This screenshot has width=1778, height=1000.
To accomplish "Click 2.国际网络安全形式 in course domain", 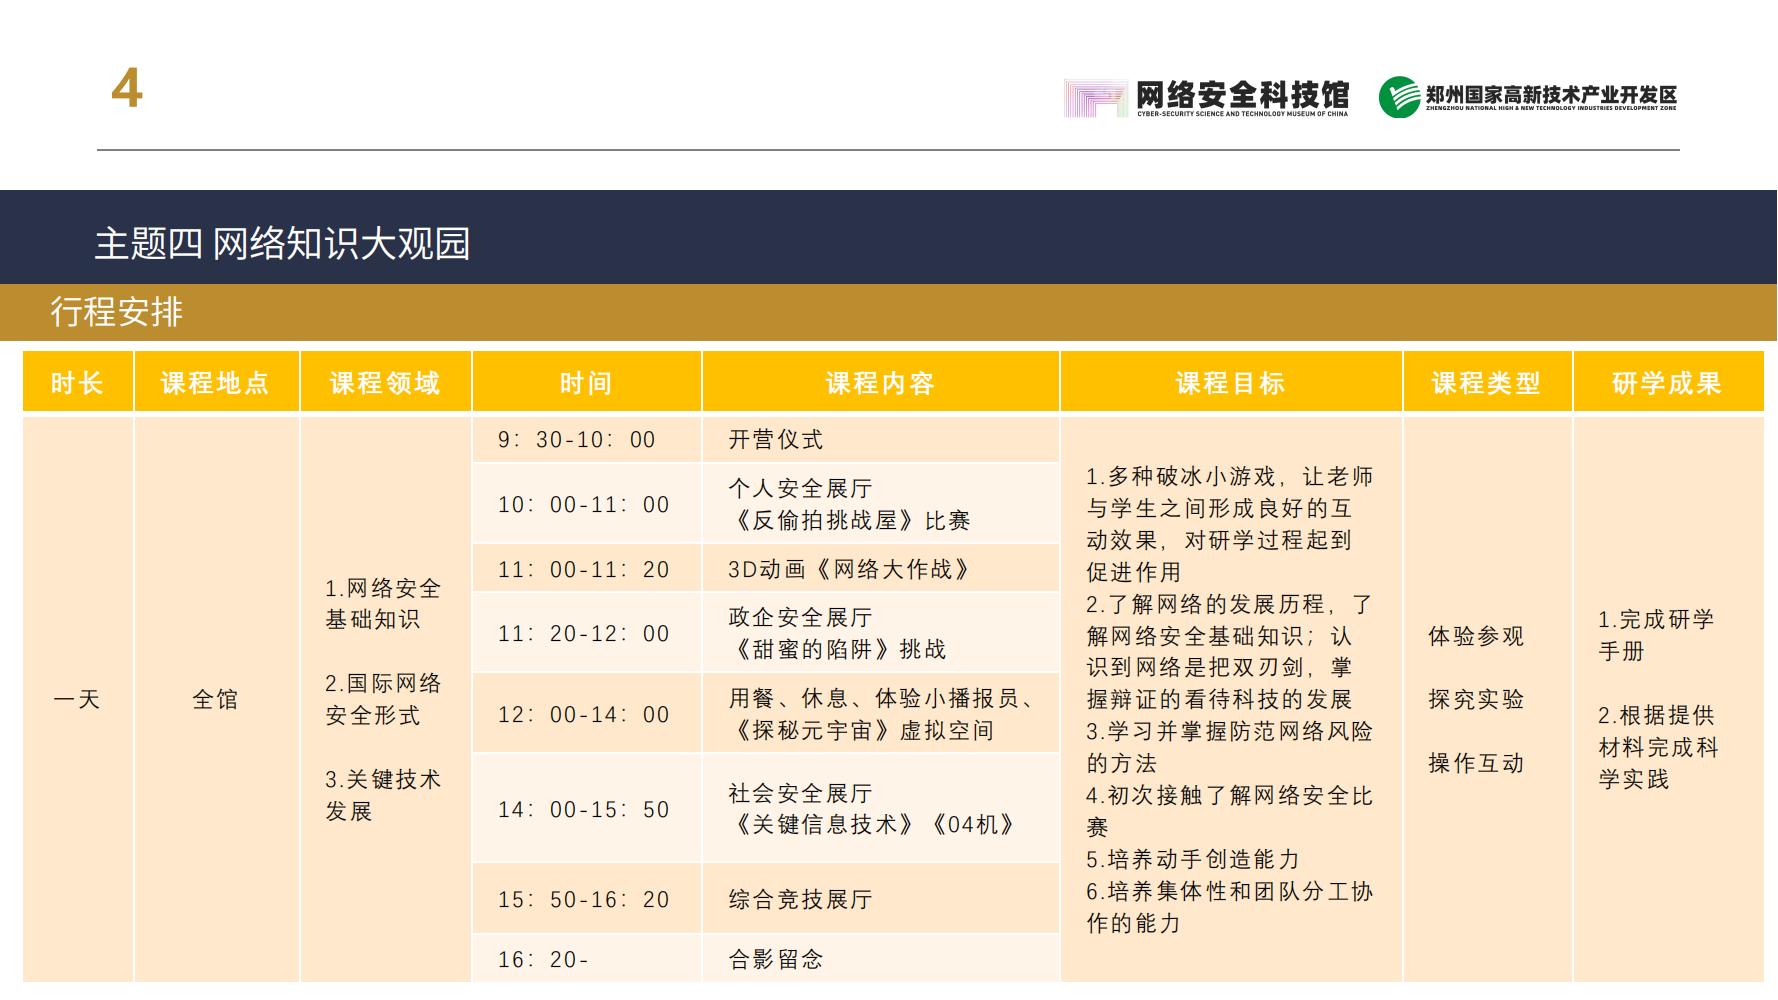I will coord(383,699).
